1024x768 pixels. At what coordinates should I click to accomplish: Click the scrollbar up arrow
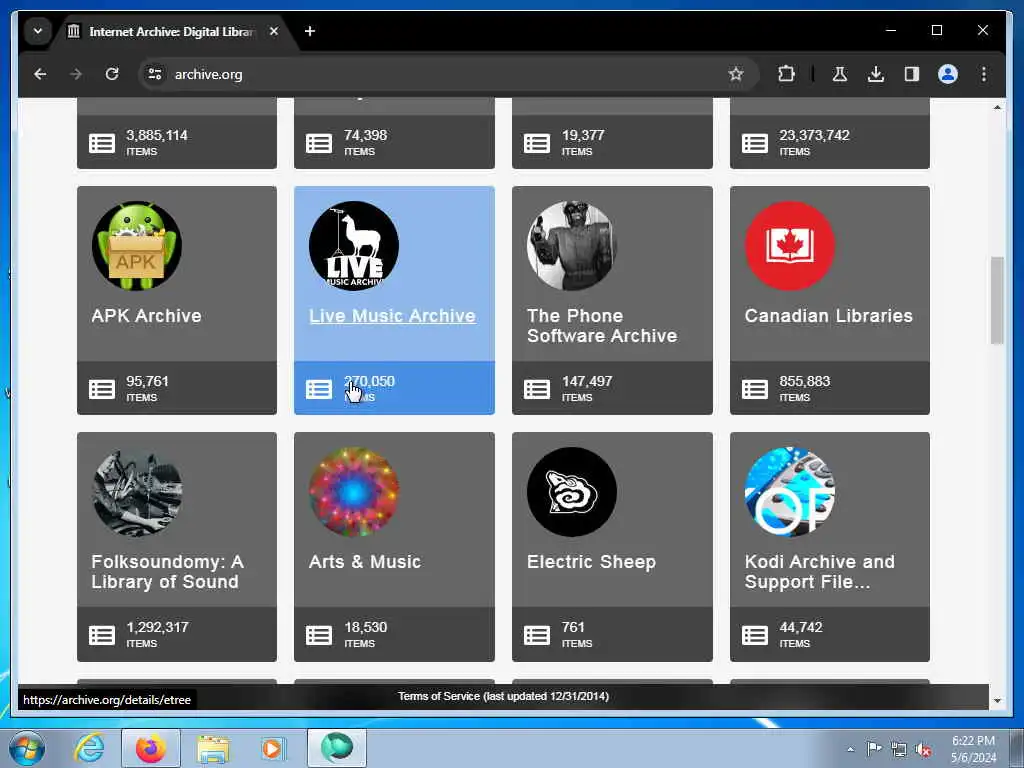[x=997, y=107]
